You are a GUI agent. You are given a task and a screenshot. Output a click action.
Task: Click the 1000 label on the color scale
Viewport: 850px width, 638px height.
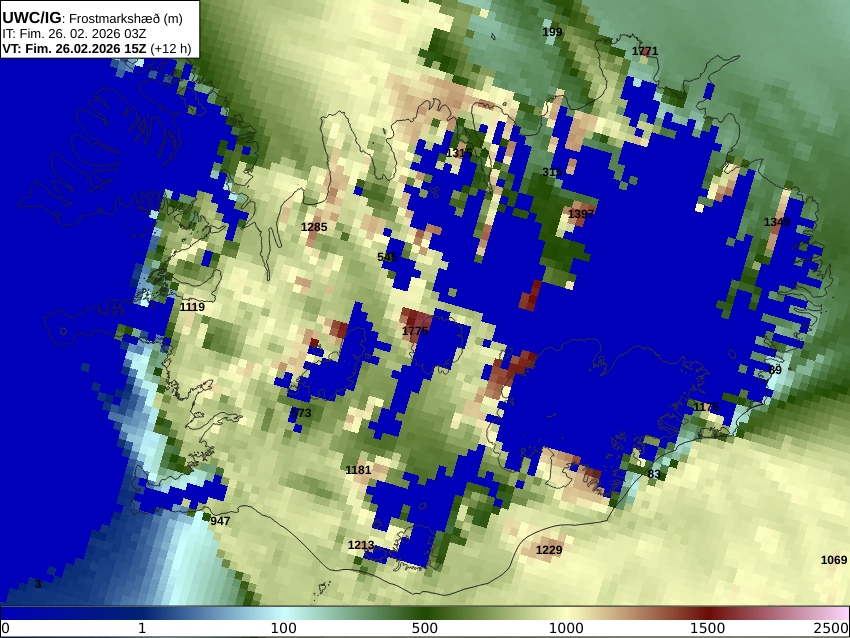pyautogui.click(x=566, y=629)
